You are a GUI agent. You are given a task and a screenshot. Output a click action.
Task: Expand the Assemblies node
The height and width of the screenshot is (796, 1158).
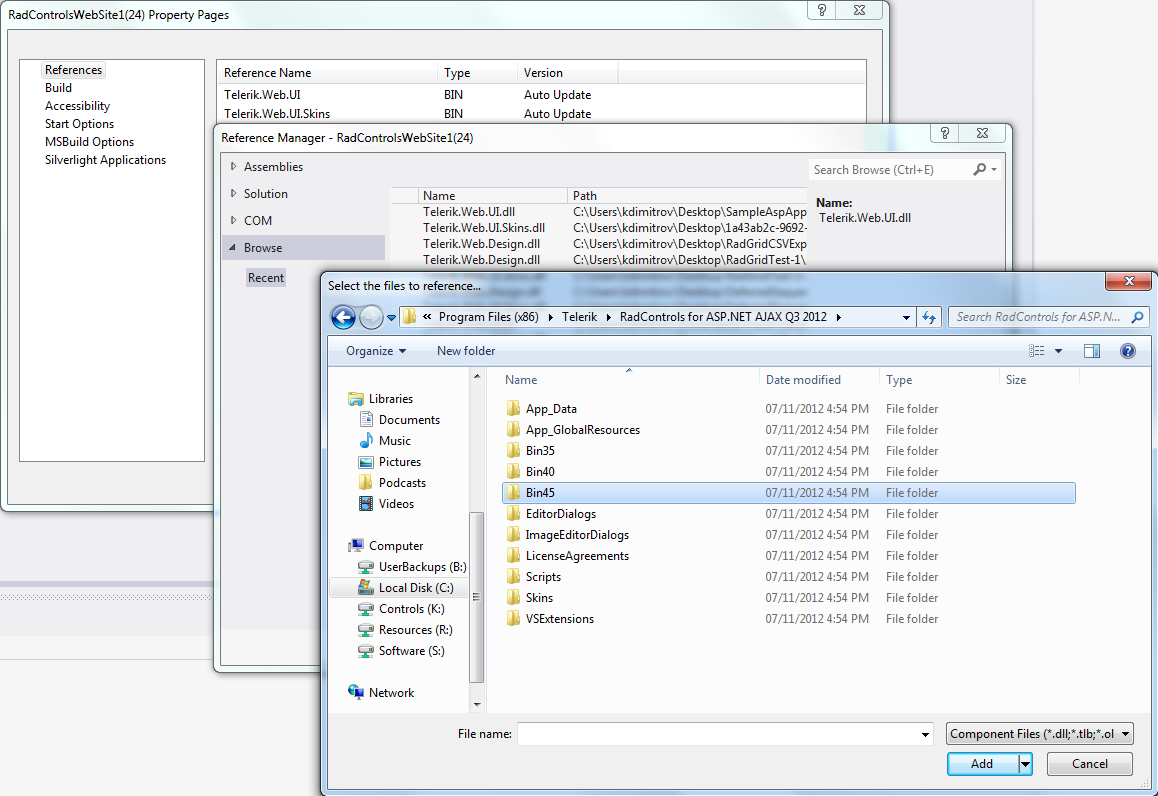click(234, 167)
